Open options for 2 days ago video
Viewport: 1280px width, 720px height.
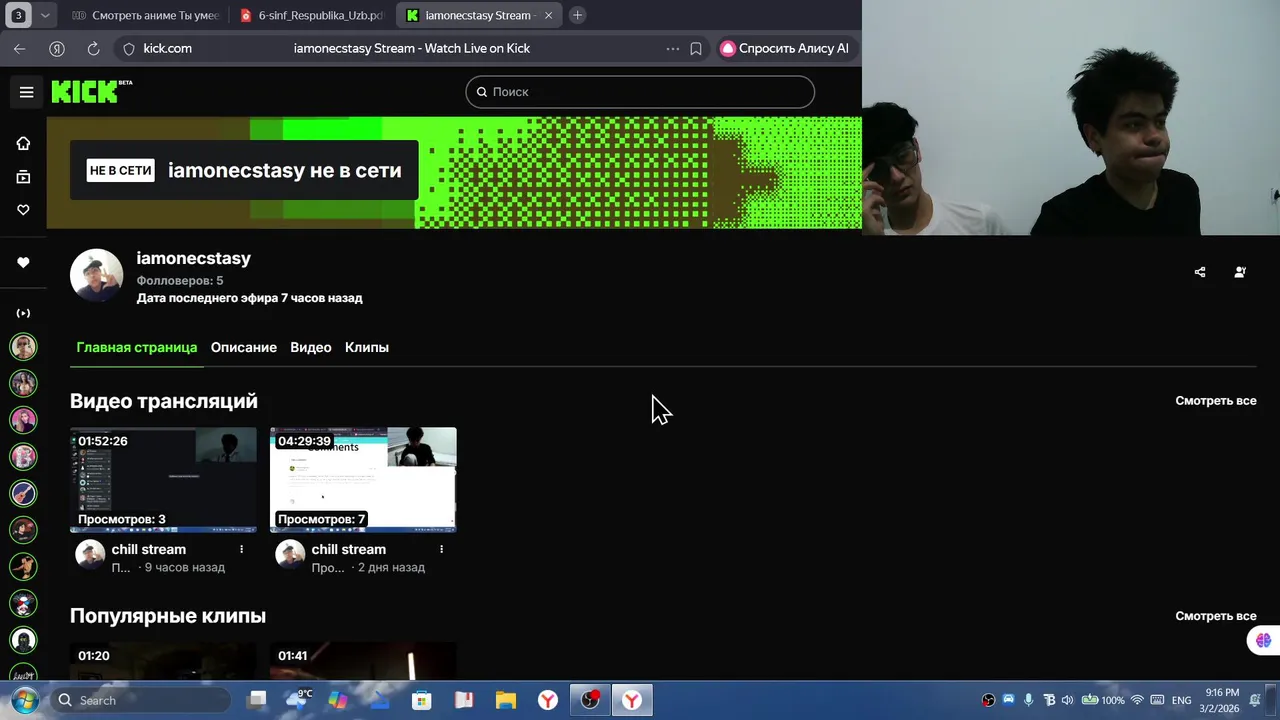click(x=441, y=549)
